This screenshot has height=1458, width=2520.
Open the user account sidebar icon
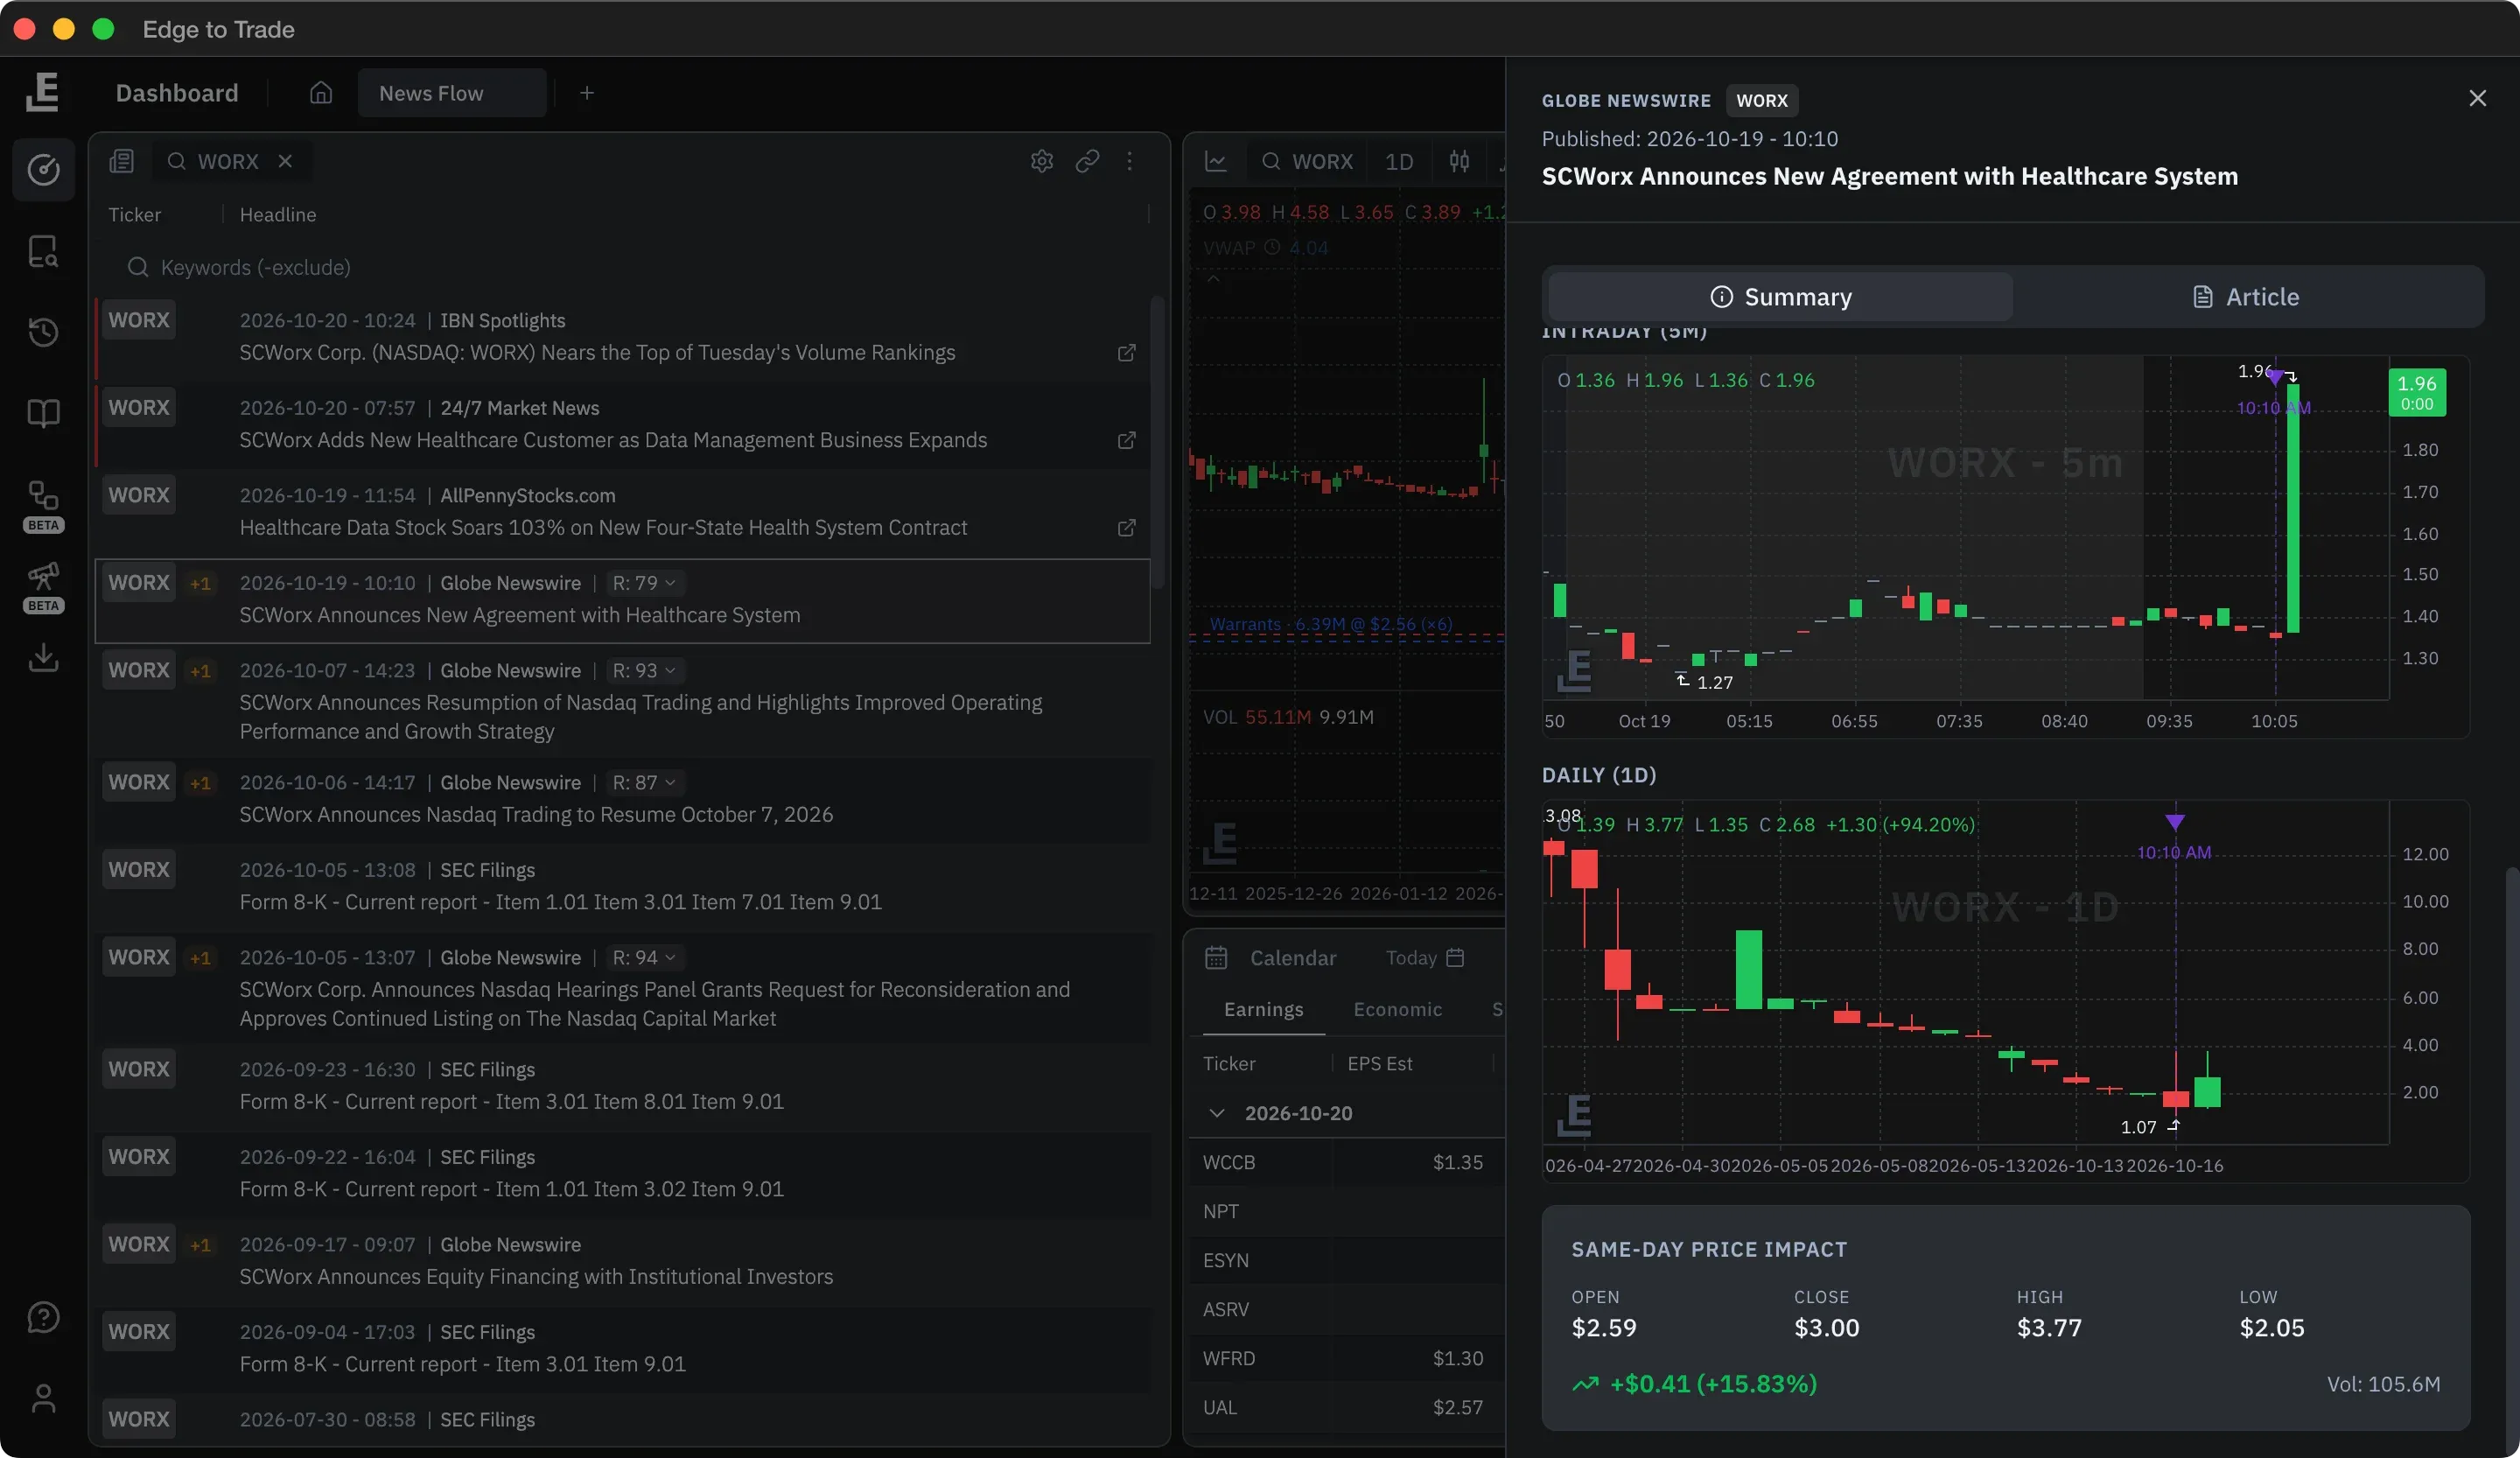point(43,1398)
